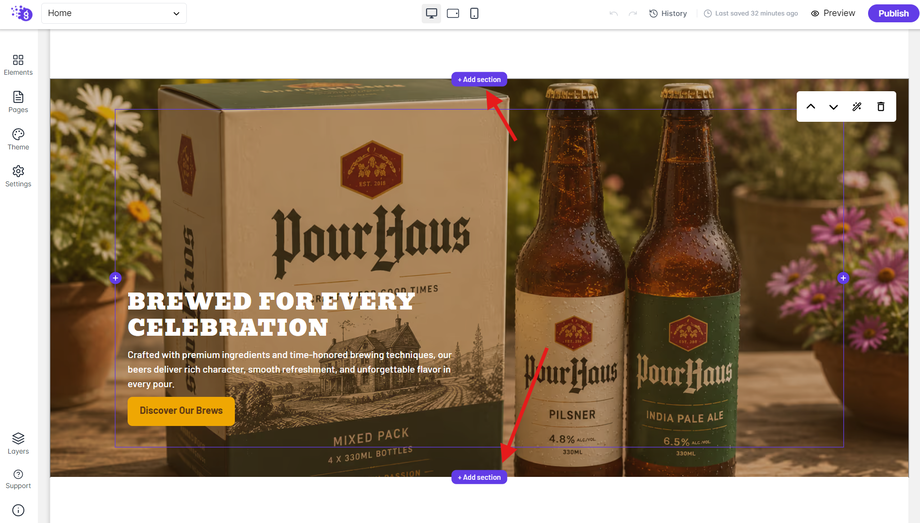This screenshot has width=920, height=523.
Task: Open the Home page dropdown
Action: [114, 13]
